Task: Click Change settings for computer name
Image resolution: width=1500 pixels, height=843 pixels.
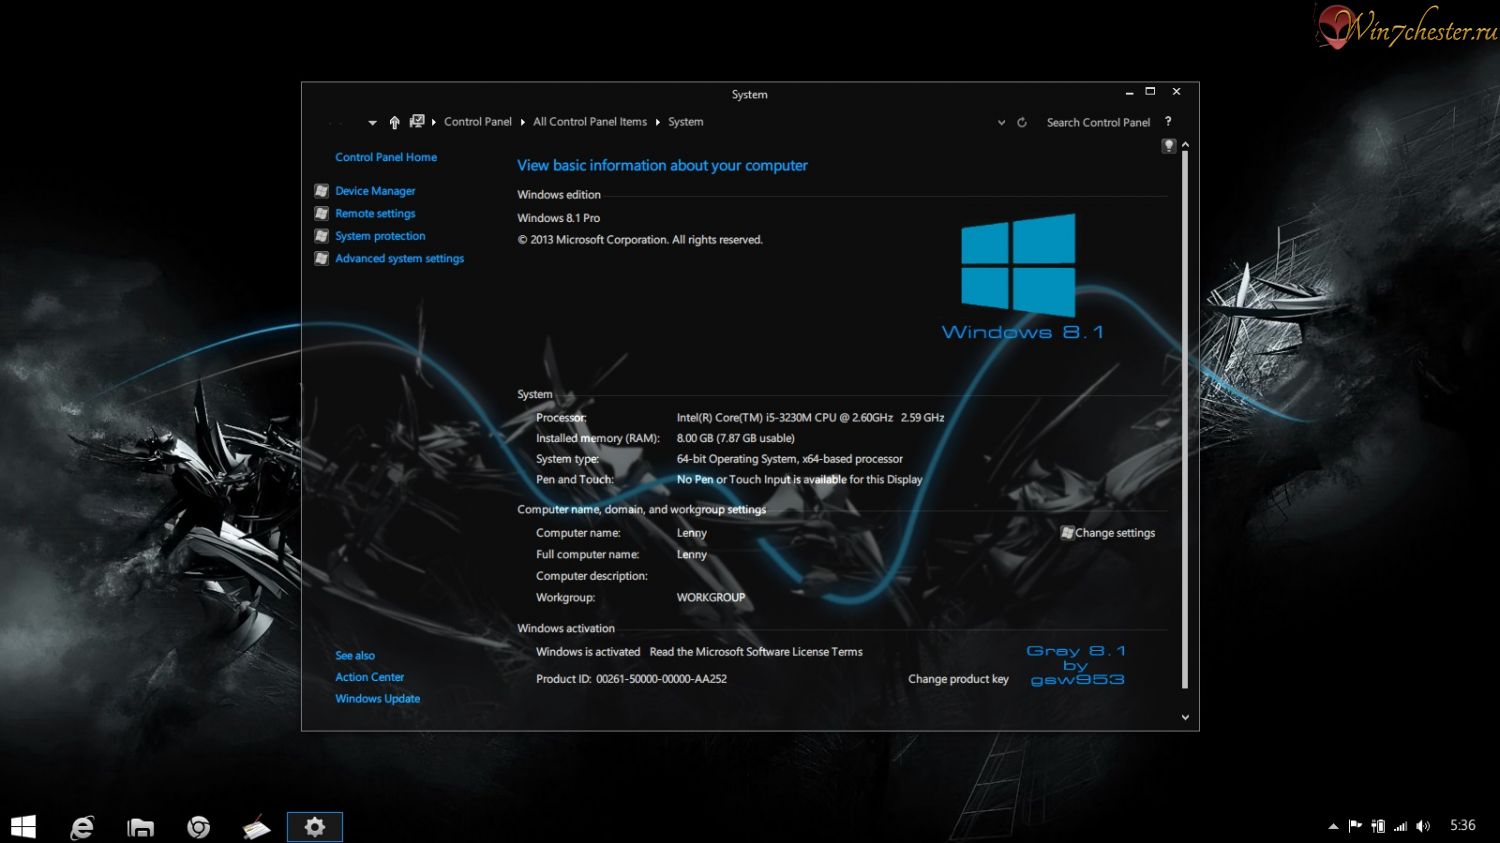Action: tap(1115, 533)
